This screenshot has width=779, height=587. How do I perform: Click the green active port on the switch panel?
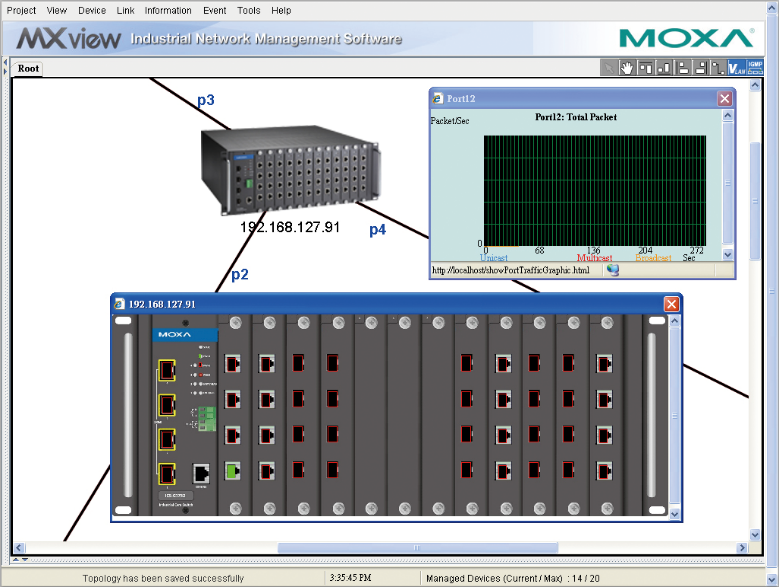233,469
